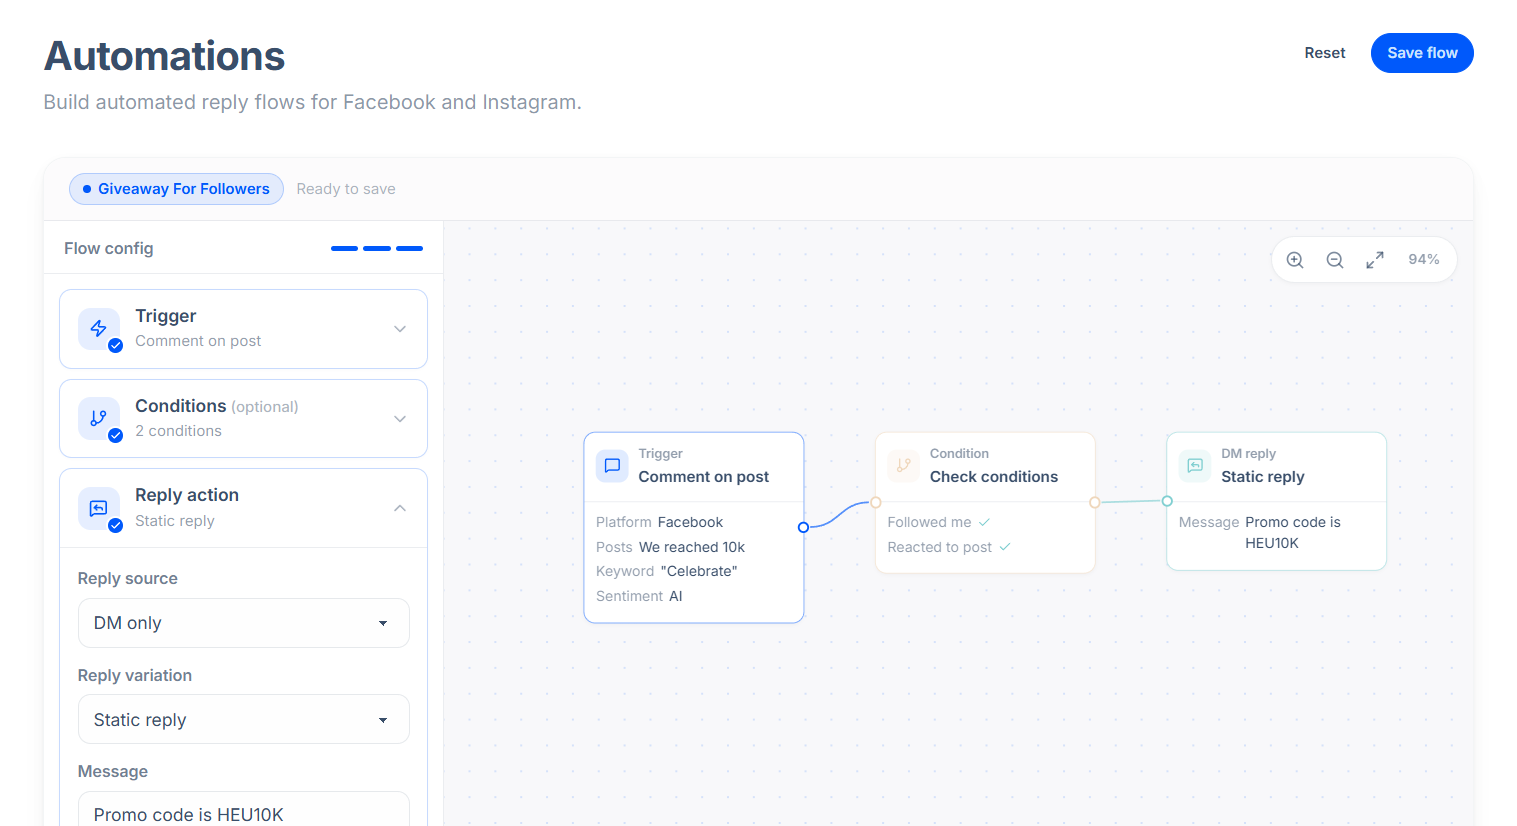Click Reacted to post condition row
The width and height of the screenshot is (1517, 826).
coord(949,547)
